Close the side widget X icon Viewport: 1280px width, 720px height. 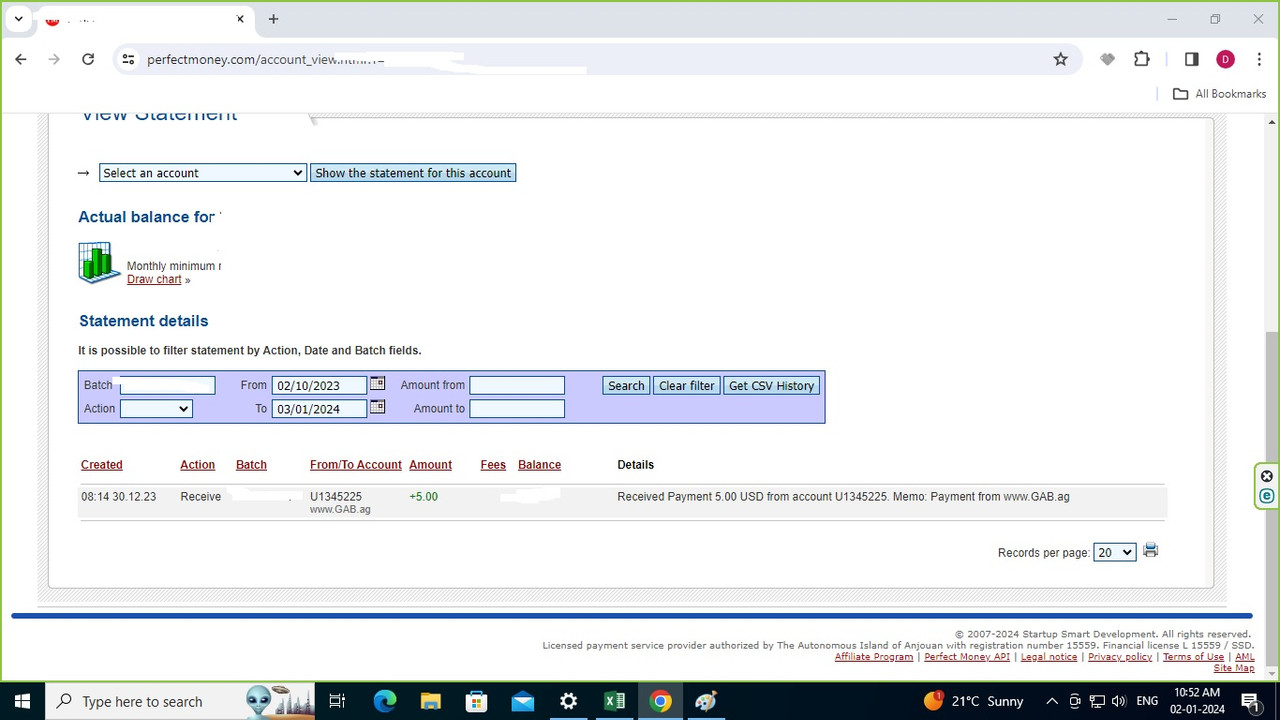1267,476
